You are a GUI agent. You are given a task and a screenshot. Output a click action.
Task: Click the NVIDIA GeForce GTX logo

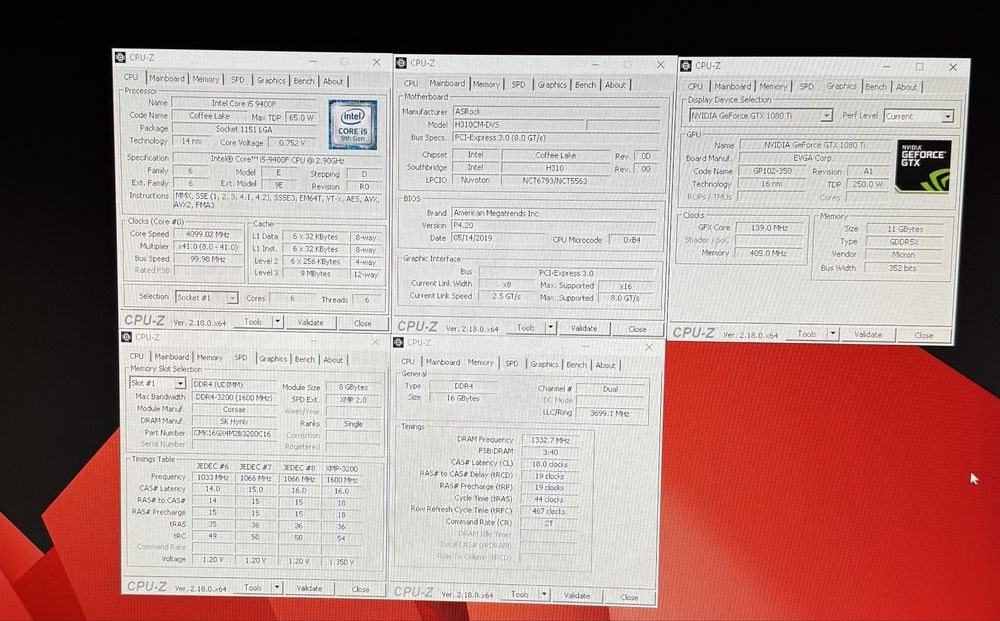pos(923,166)
